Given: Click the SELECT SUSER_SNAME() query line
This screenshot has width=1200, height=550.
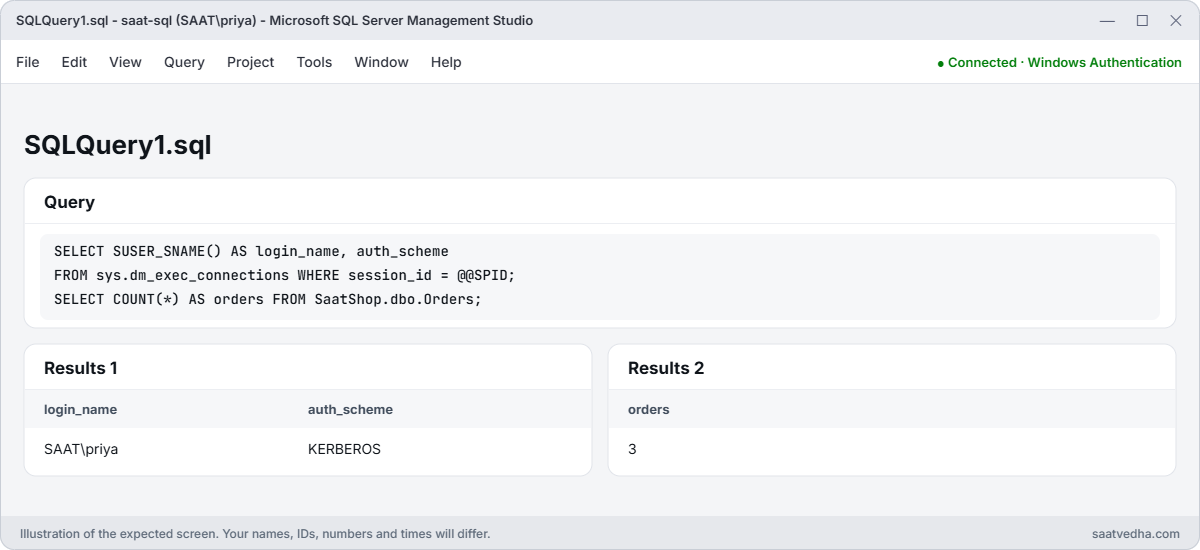Looking at the screenshot, I should (x=251, y=251).
